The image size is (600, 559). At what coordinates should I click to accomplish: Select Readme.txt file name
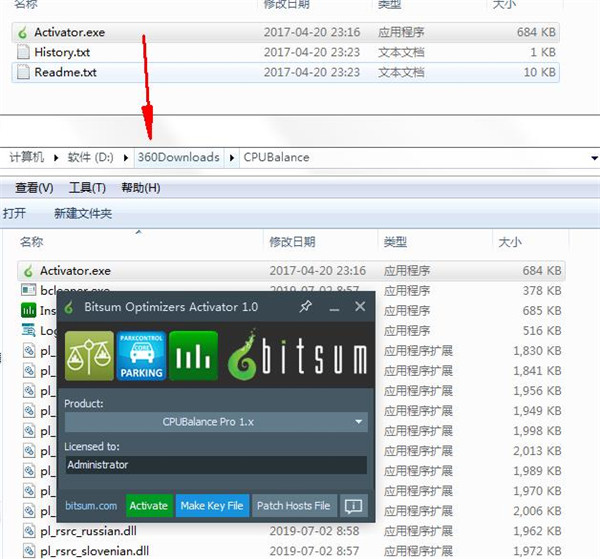[x=65, y=72]
